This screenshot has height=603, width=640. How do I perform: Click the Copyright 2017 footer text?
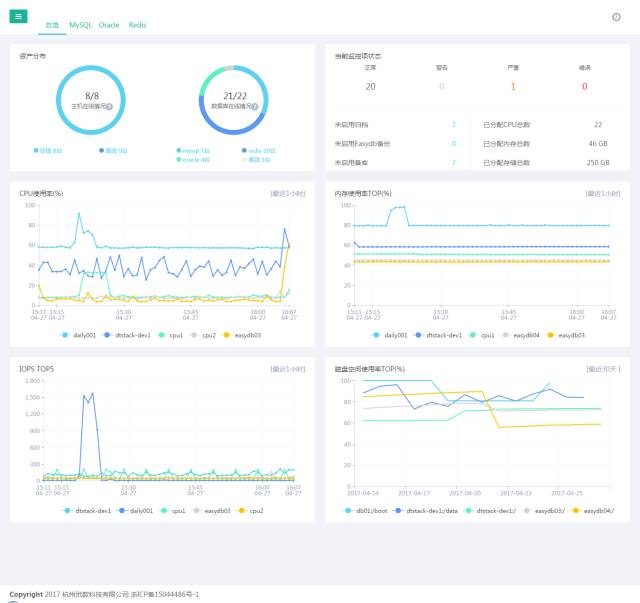click(104, 594)
